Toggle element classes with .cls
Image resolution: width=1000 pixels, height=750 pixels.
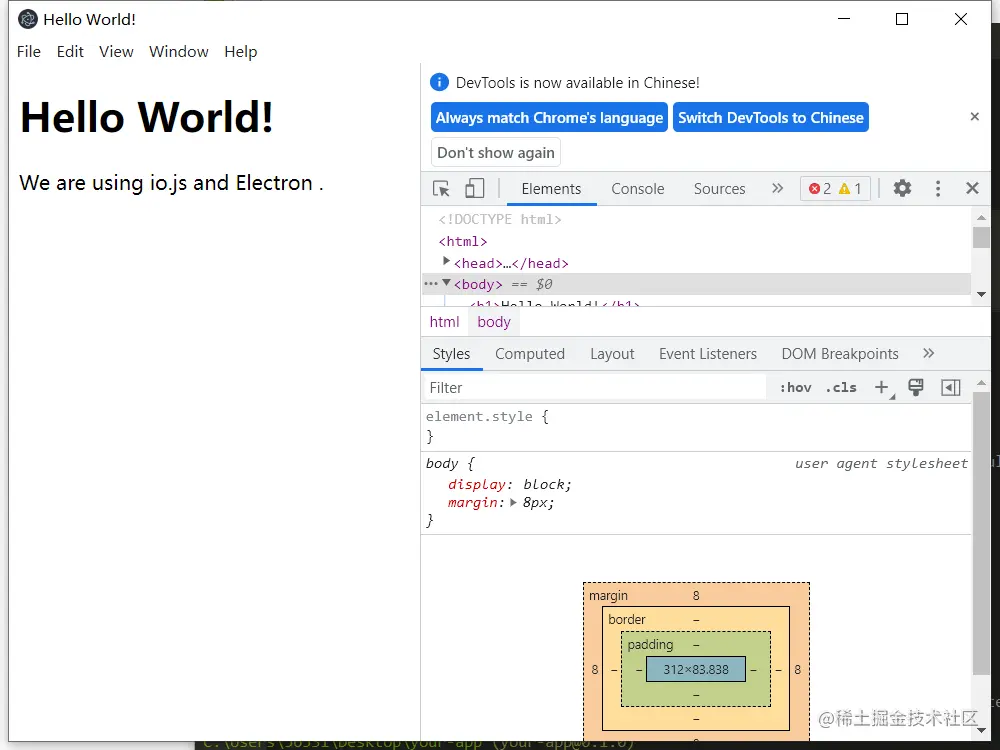(x=841, y=388)
